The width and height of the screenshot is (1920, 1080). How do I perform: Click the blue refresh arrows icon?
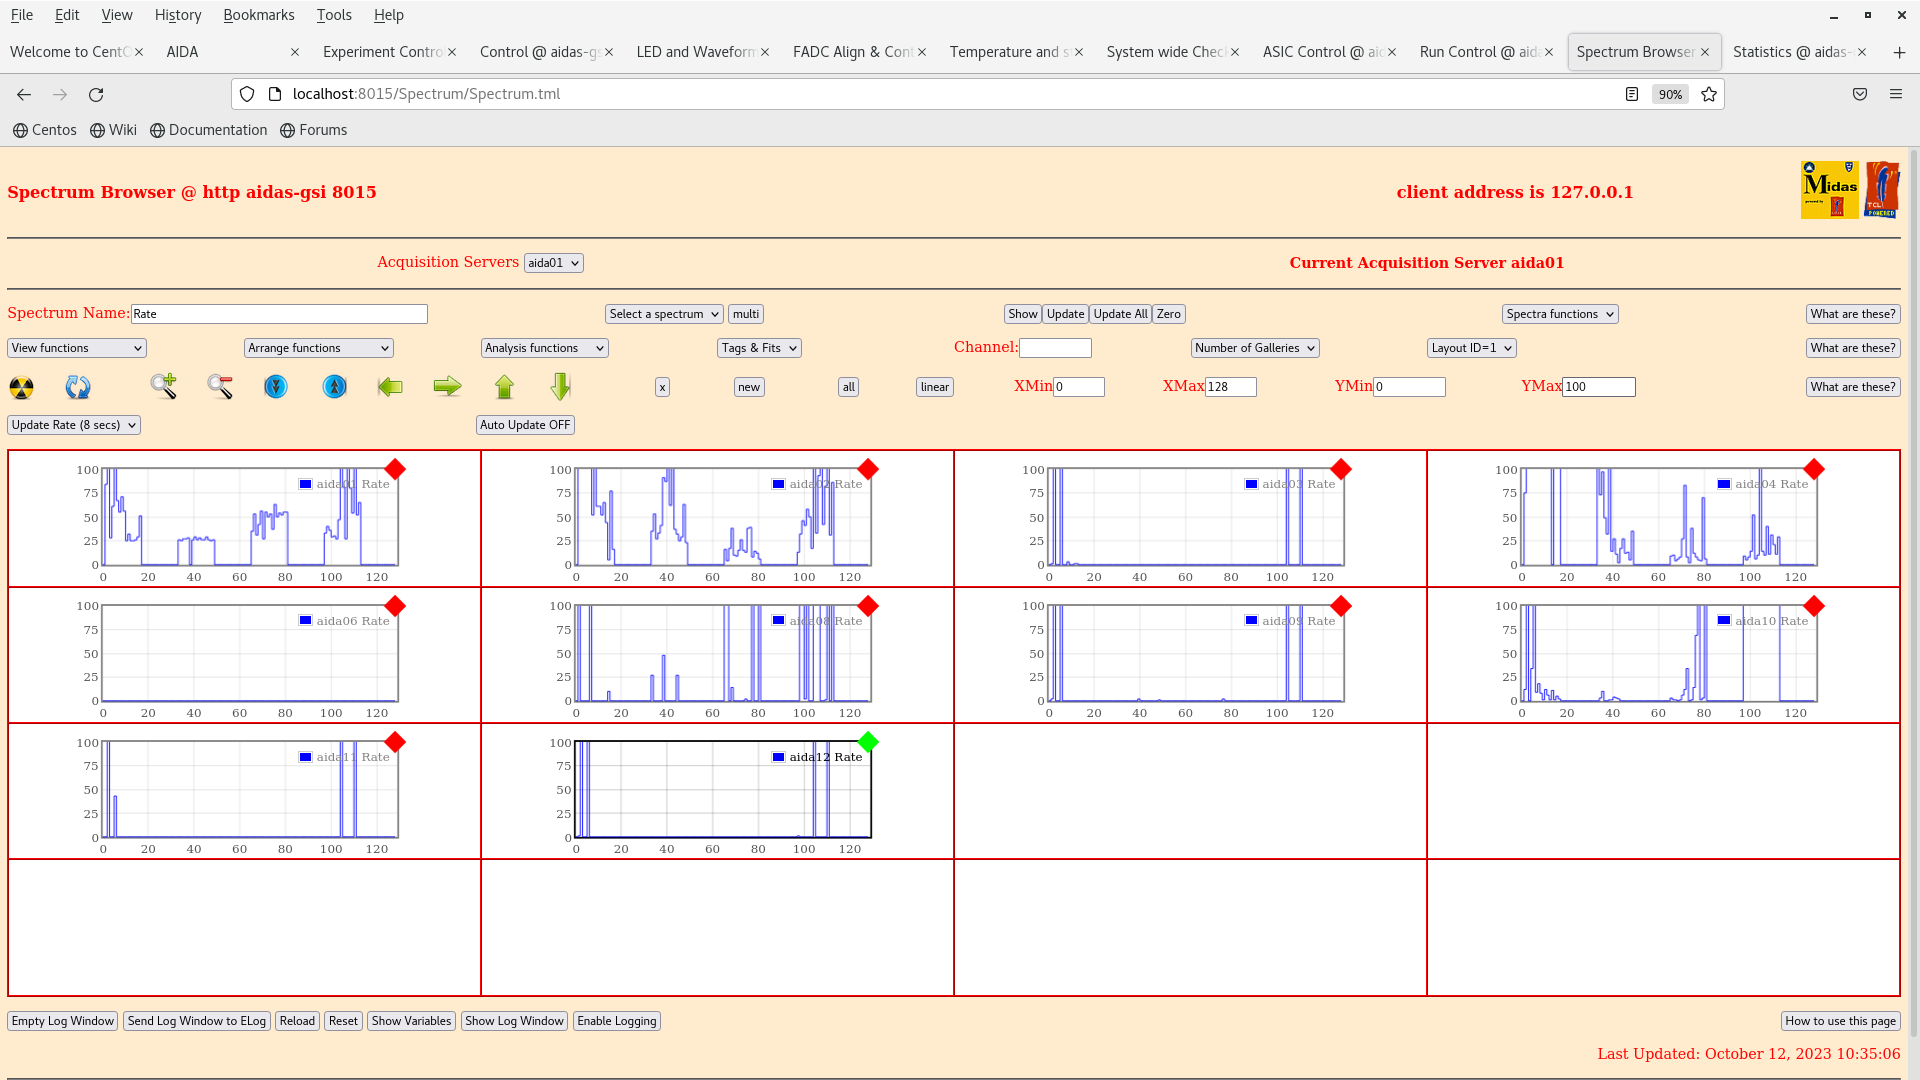point(78,387)
